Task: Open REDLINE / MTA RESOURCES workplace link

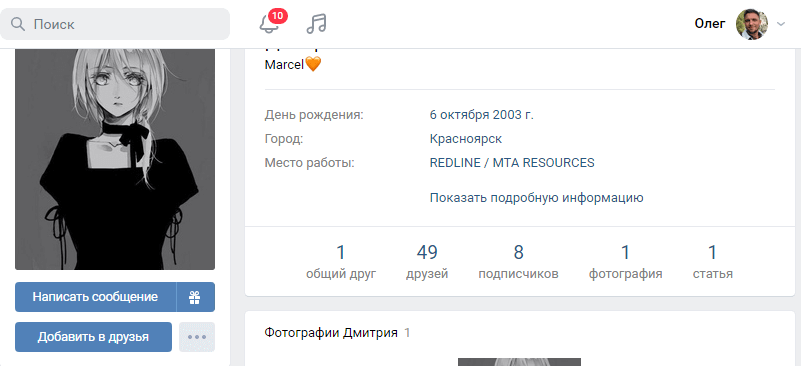Action: [x=512, y=163]
